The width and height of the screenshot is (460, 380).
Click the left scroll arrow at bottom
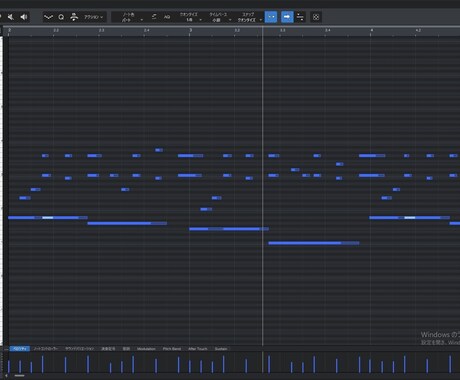pyautogui.click(x=6, y=376)
